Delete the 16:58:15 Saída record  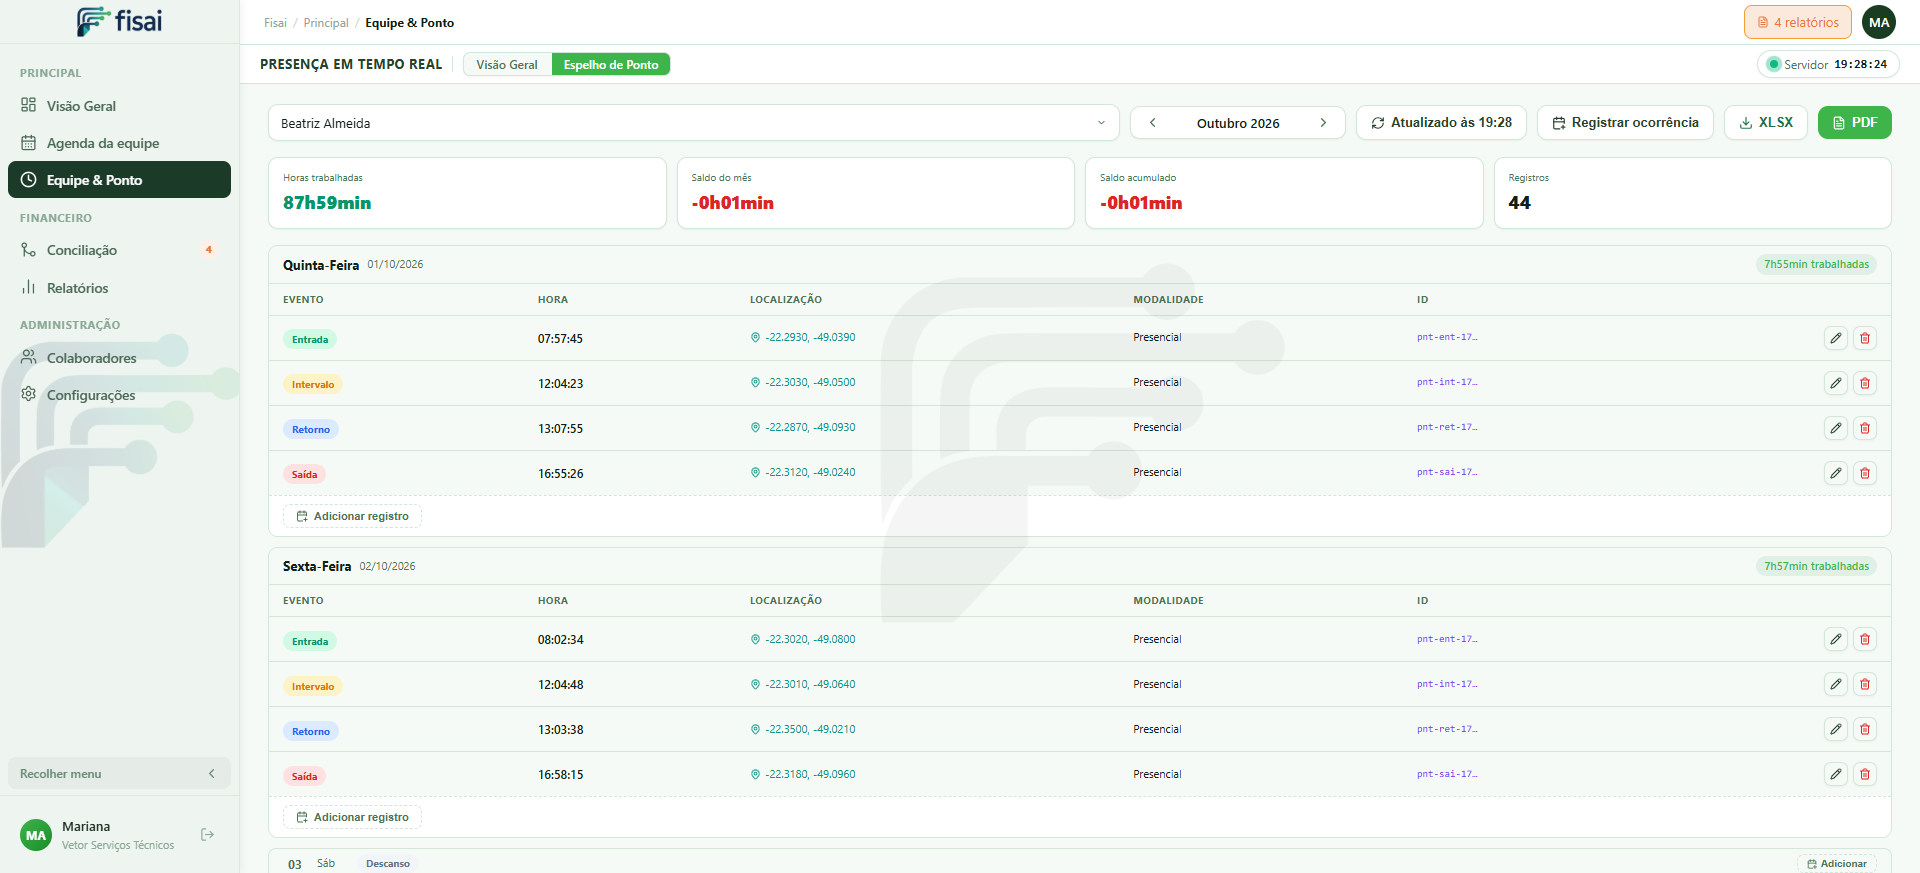[x=1865, y=774]
